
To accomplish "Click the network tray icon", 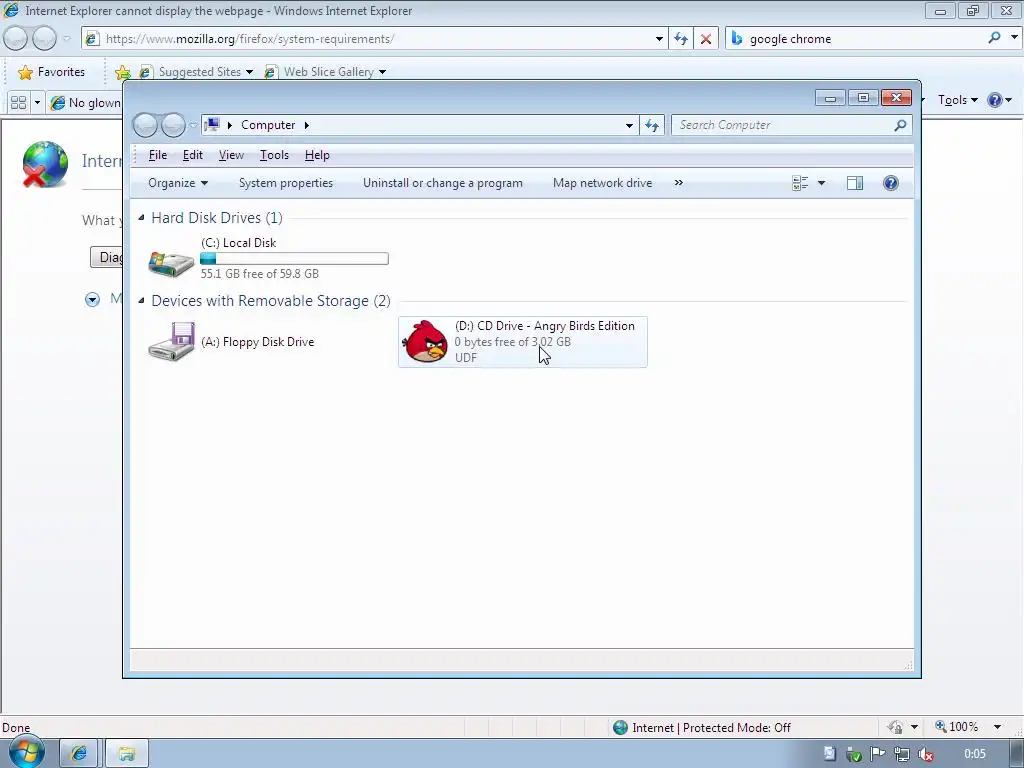I will [x=902, y=754].
